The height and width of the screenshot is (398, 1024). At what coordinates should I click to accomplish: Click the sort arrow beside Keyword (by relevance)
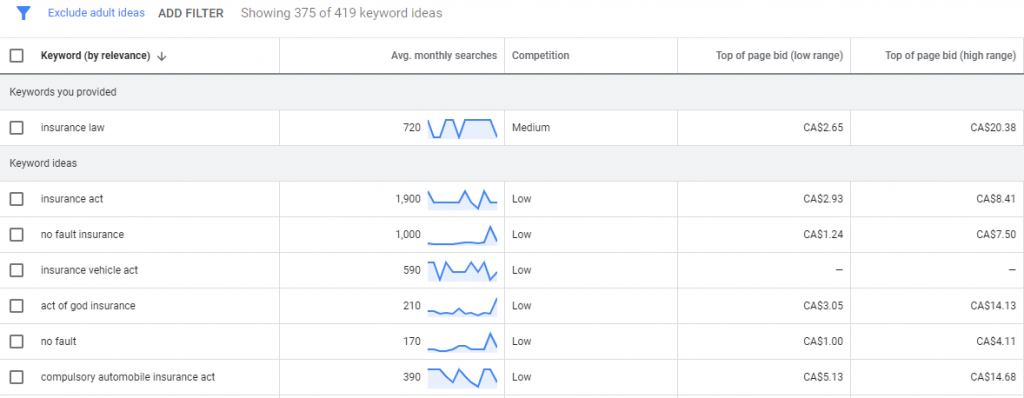click(162, 56)
